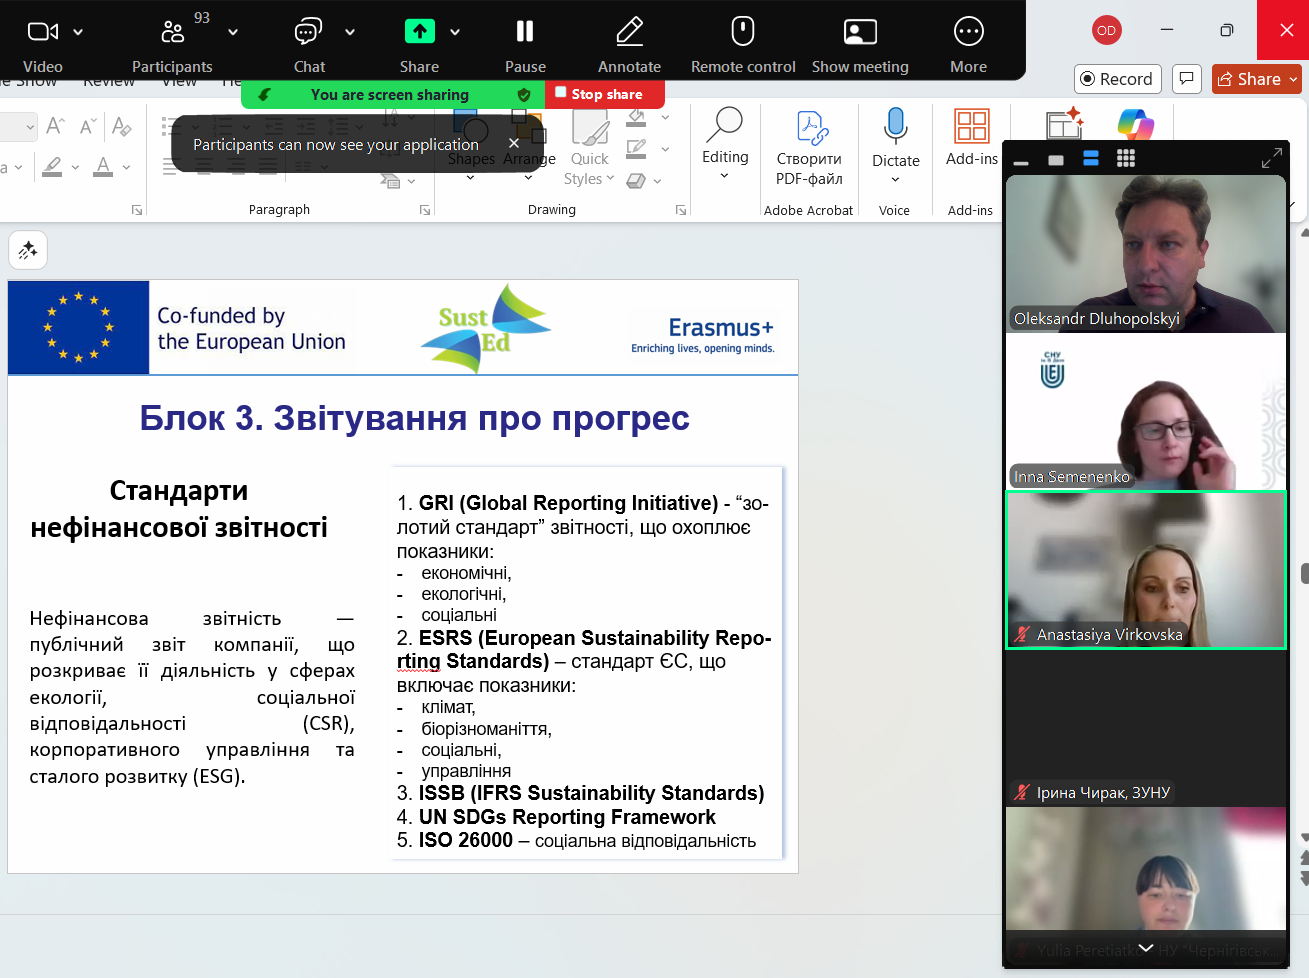Viewport: 1309px width, 978px height.
Task: Click the Adobe Create PDF icon
Action: [810, 128]
